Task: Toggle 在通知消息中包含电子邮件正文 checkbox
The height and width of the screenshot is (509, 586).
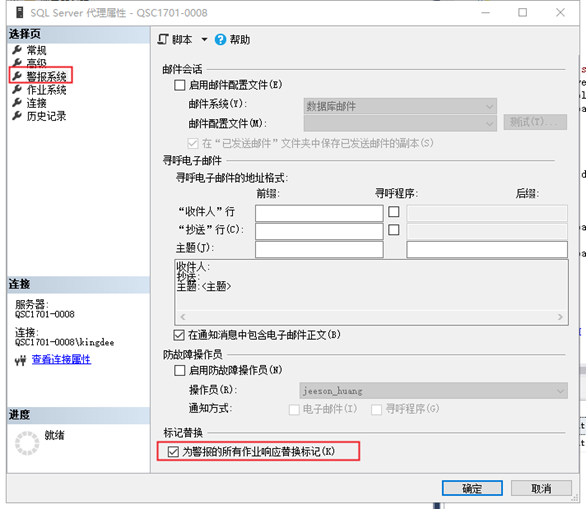Action: click(179, 335)
